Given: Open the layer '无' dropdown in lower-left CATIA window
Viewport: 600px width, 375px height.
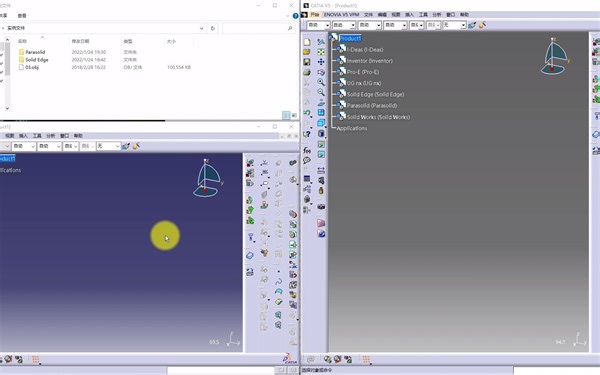Looking at the screenshot, I should [x=108, y=146].
